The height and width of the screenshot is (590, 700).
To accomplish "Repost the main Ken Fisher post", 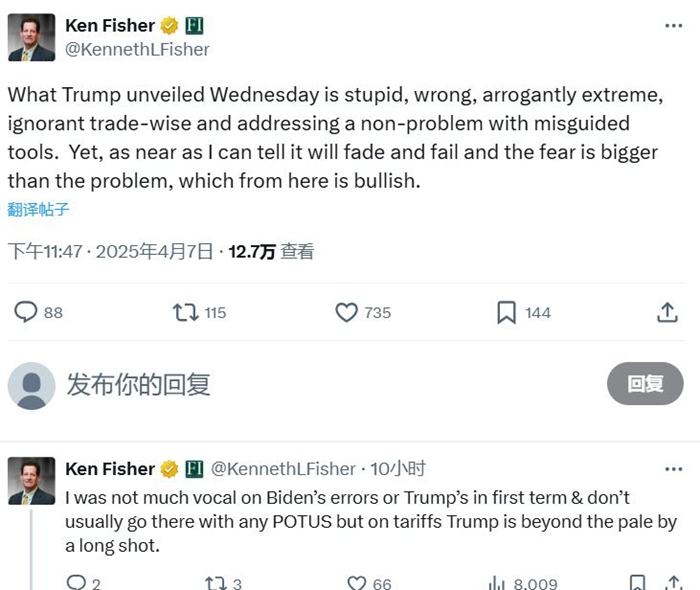I will point(185,312).
